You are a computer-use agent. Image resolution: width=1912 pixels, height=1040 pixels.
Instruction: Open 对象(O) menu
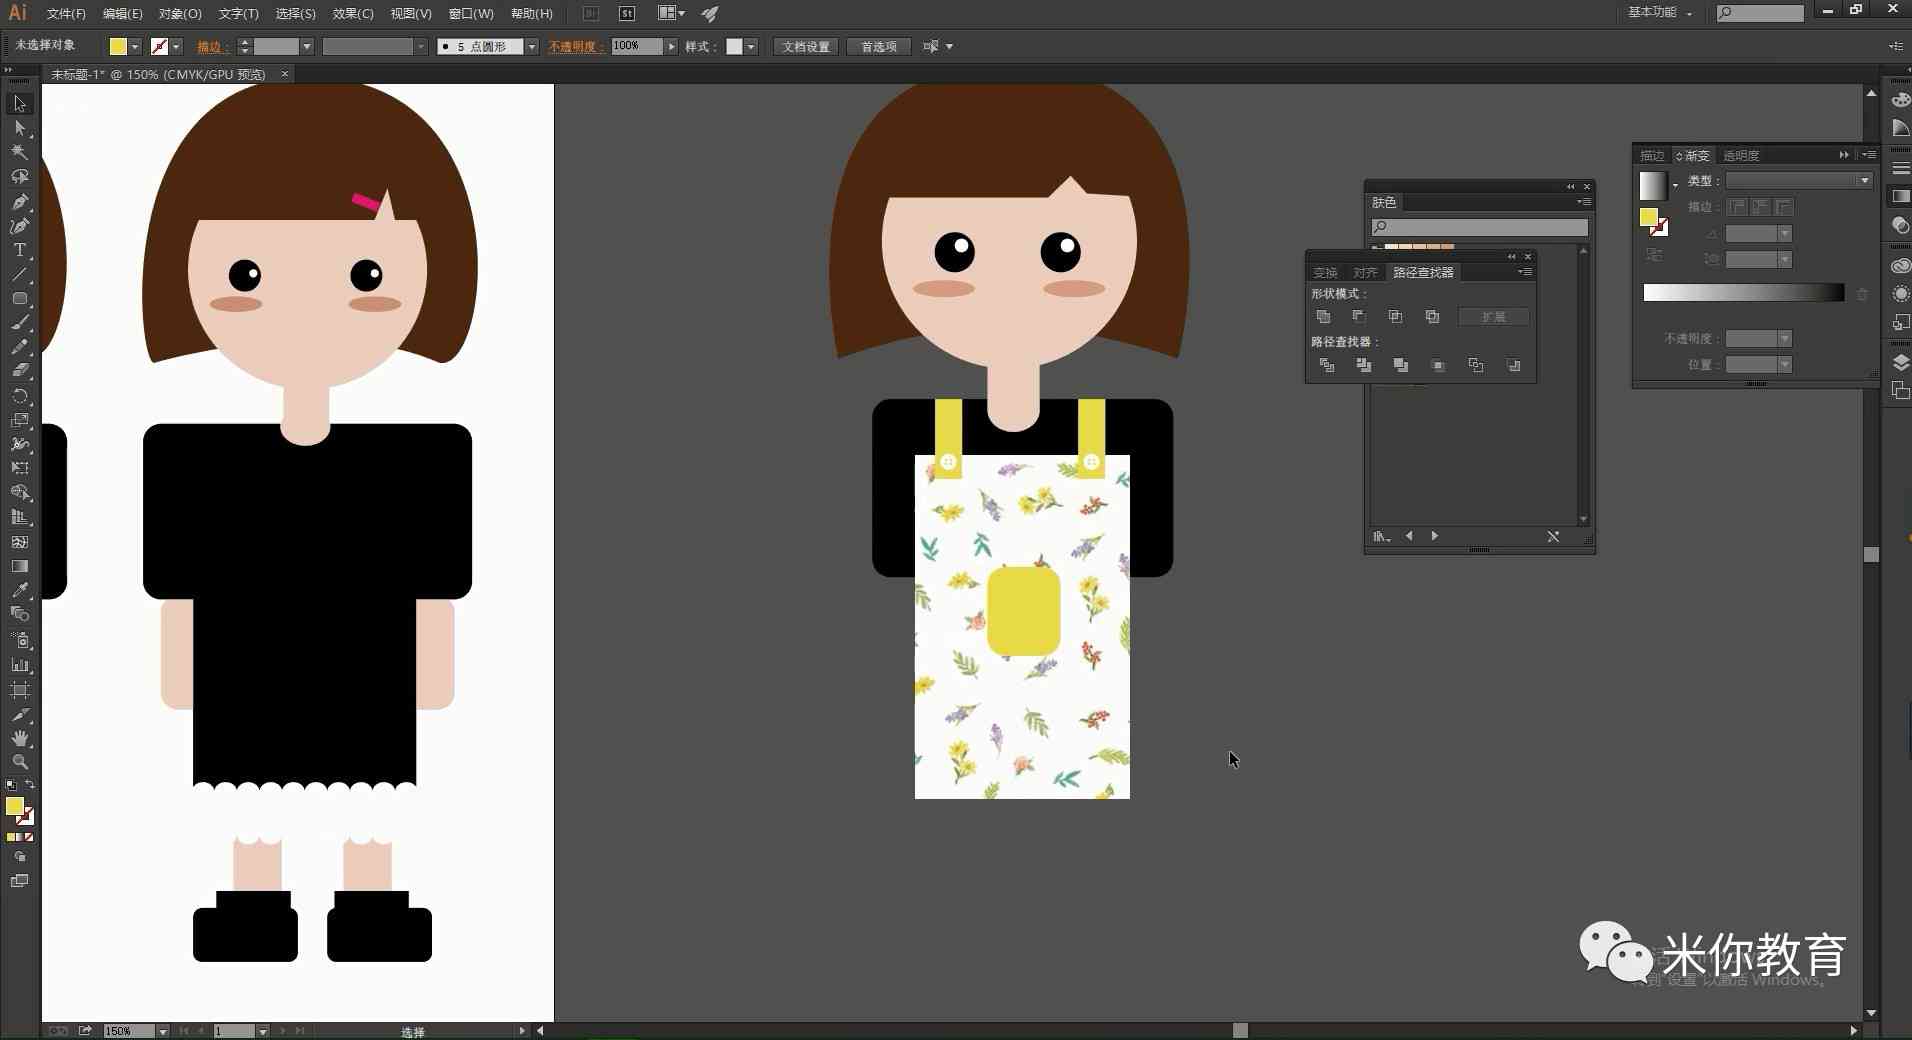pos(180,14)
